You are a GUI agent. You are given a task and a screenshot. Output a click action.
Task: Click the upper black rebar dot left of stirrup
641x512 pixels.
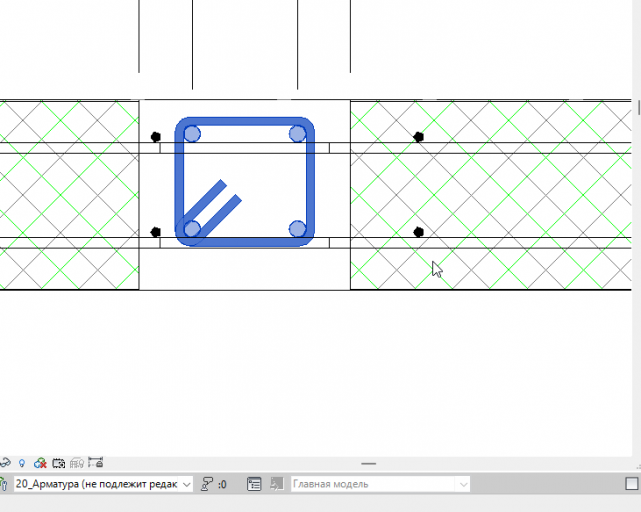155,137
